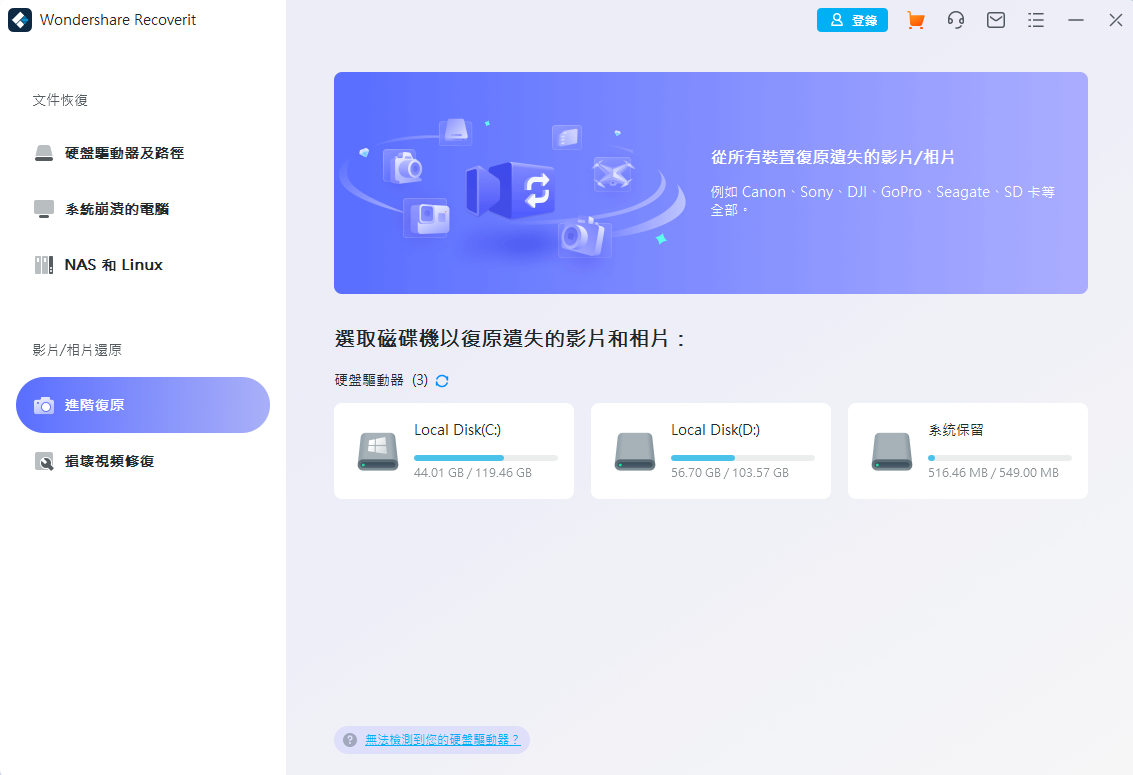Click the Windows drive icon for Local Disk(C:)
This screenshot has height=775, width=1133.
click(x=378, y=451)
